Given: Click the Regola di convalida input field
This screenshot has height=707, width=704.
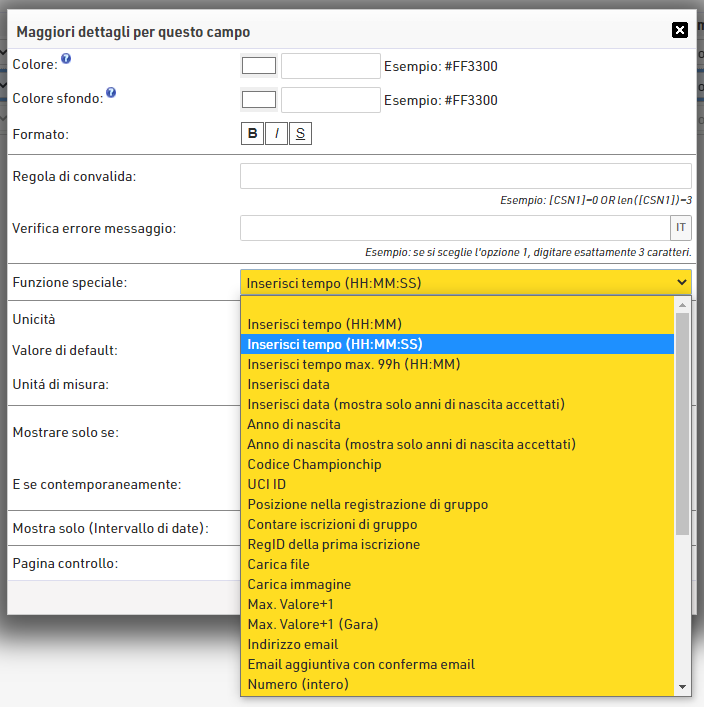Looking at the screenshot, I should pyautogui.click(x=465, y=176).
